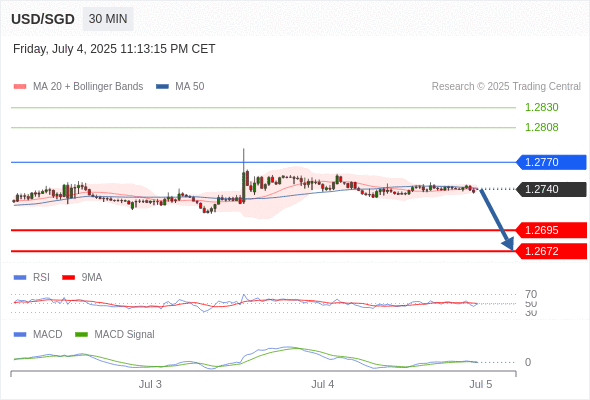Toggle the MACD legend entry
The width and height of the screenshot is (590, 400).
point(38,334)
